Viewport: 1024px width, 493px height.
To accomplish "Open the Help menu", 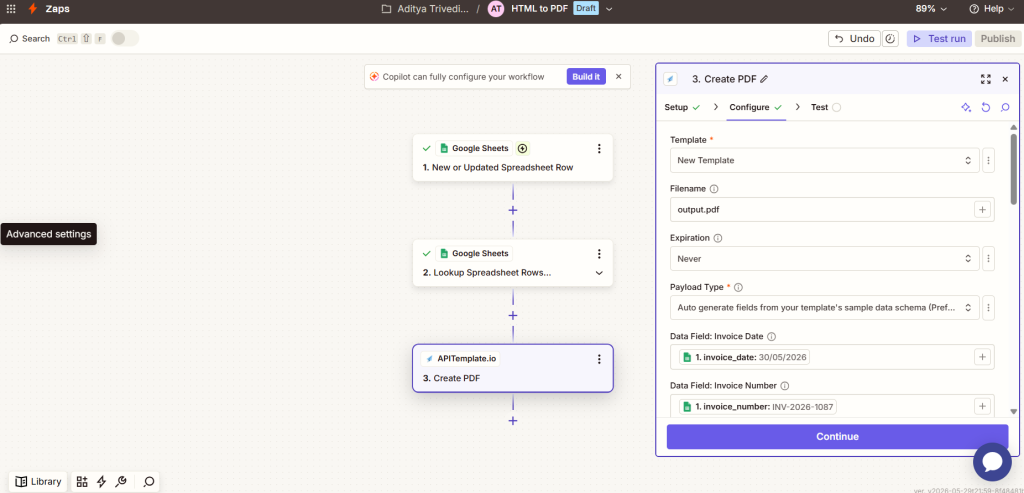I will 991,9.
